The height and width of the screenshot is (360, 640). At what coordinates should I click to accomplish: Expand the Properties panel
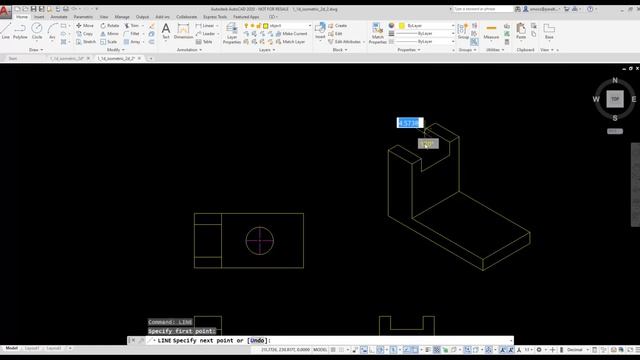409,50
